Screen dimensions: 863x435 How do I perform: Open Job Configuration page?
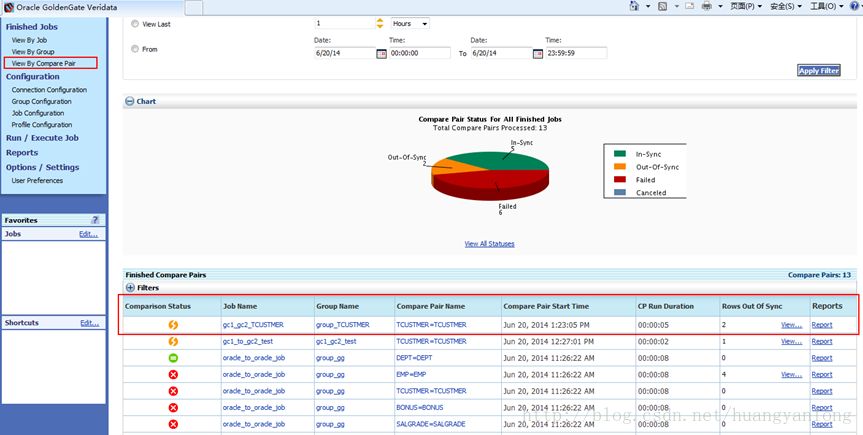pos(38,113)
